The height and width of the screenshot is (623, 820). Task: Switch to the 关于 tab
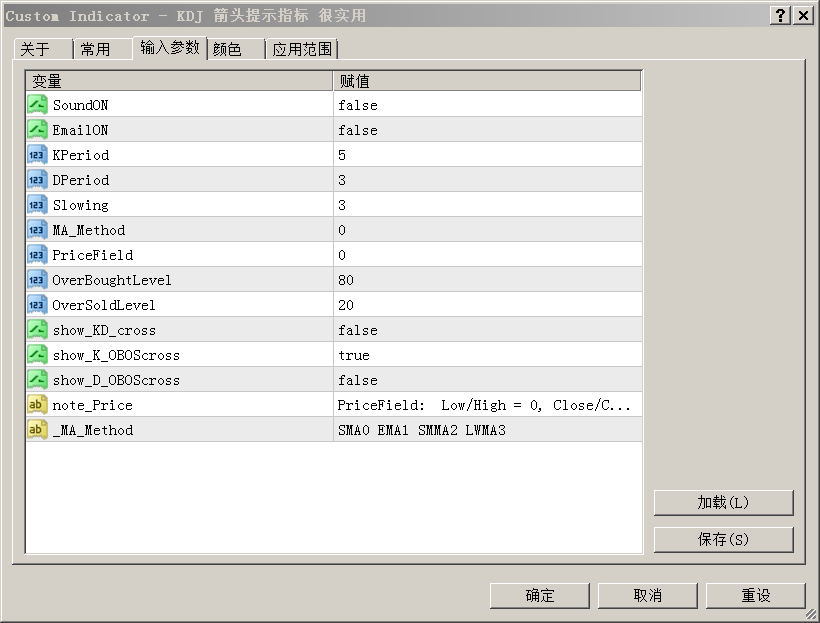pyautogui.click(x=43, y=49)
